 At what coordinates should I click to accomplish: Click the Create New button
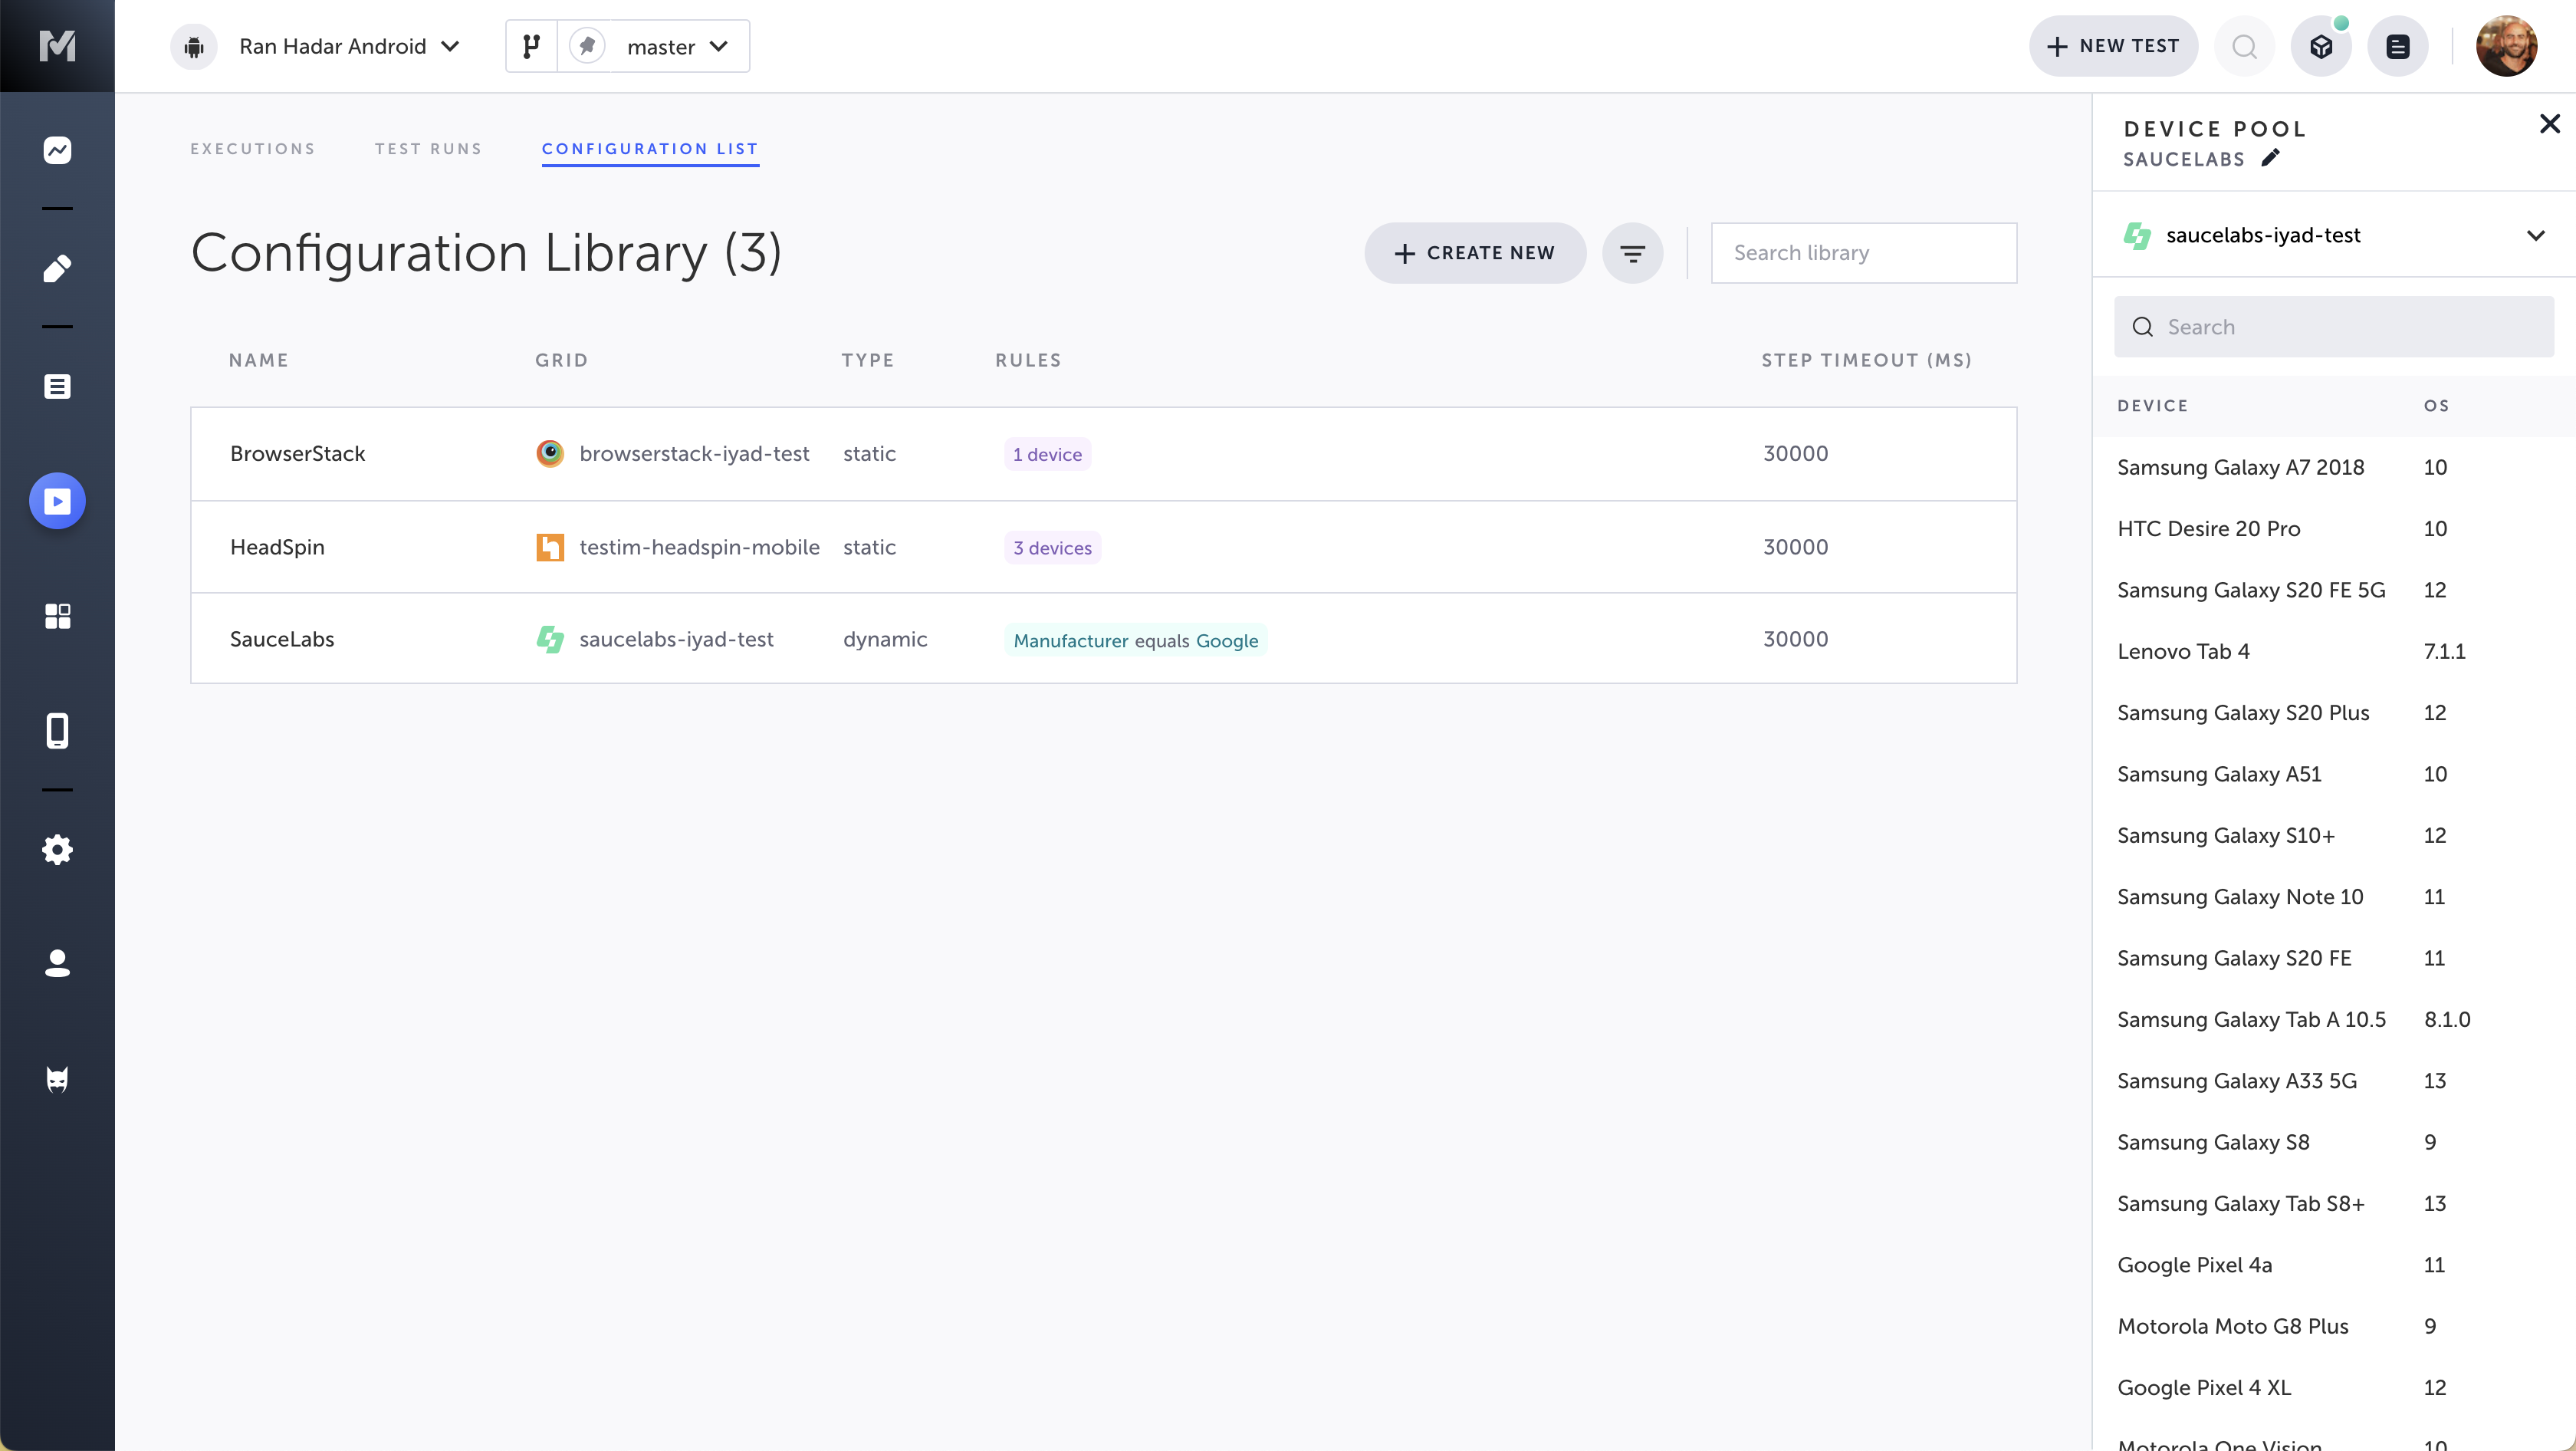click(x=1474, y=253)
